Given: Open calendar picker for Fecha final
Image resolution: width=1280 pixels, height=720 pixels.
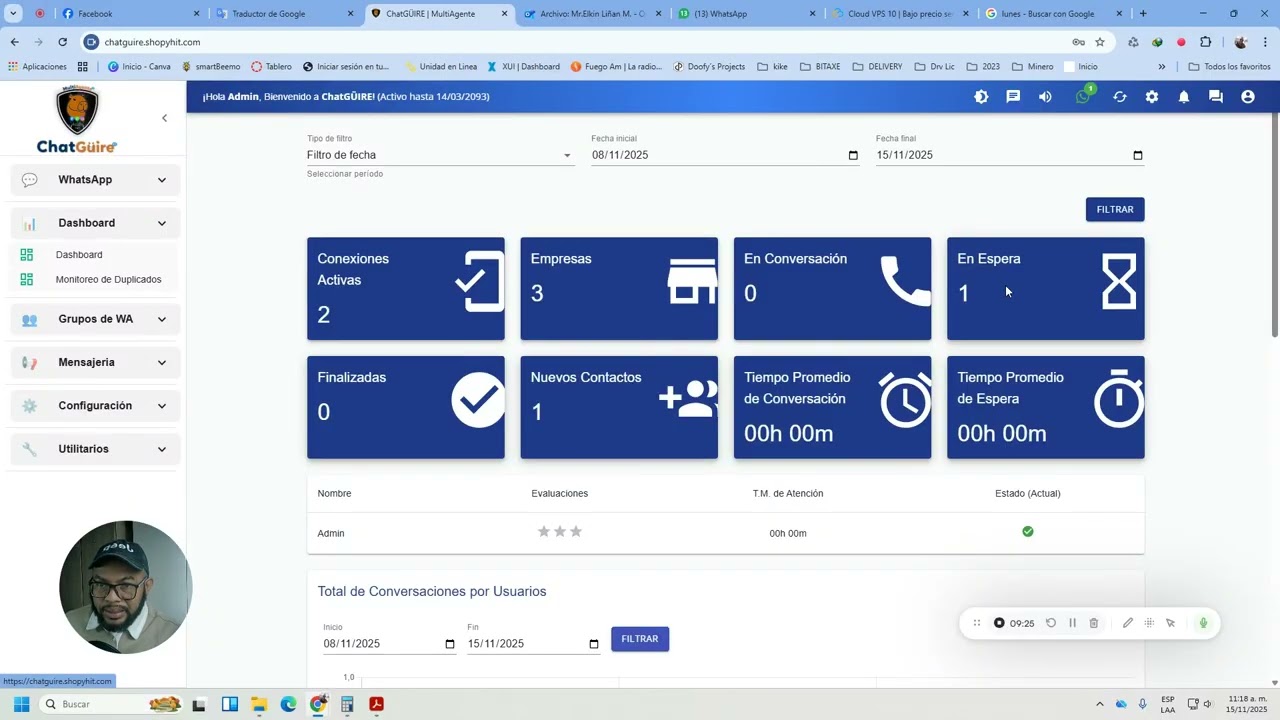Looking at the screenshot, I should click(x=1137, y=155).
